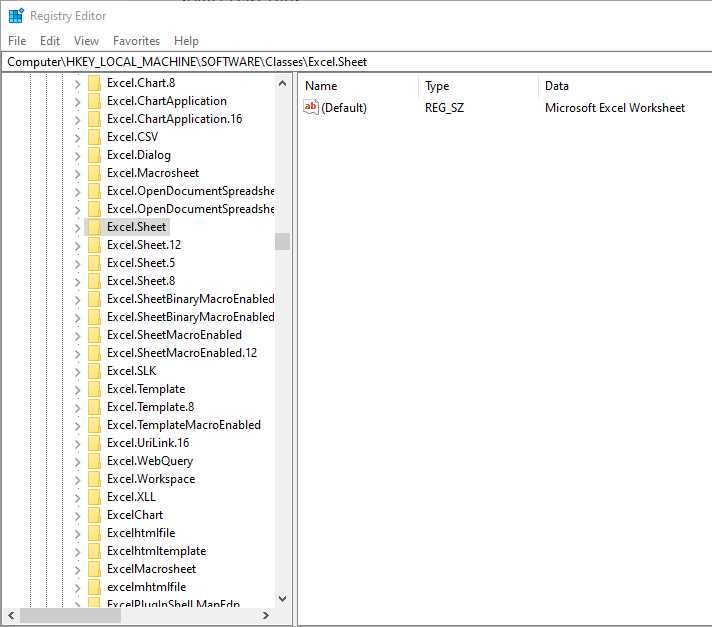Expand the Excel.Sheet.12 key
Viewport: 712px width, 627px height.
pyautogui.click(x=77, y=246)
